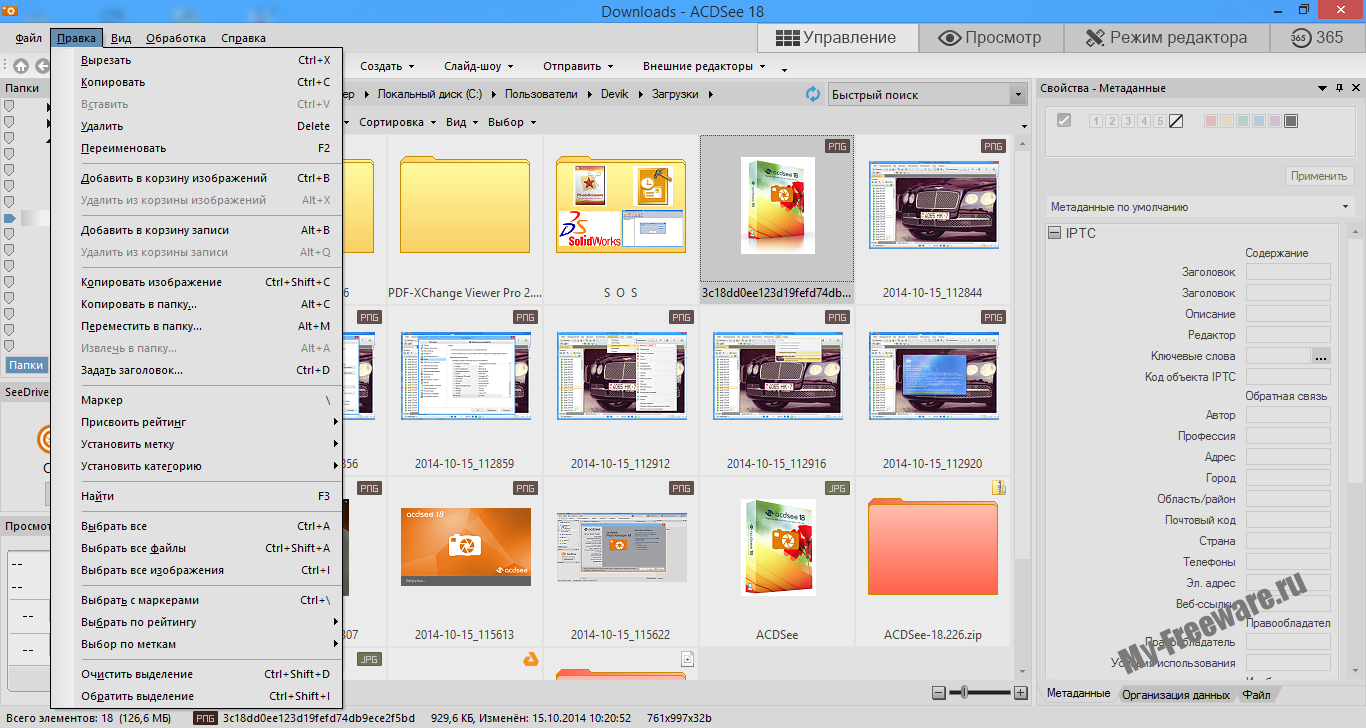Click PNG badge on 2014-10-15_112844 thumbnail
This screenshot has height=728, width=1366.
(993, 146)
